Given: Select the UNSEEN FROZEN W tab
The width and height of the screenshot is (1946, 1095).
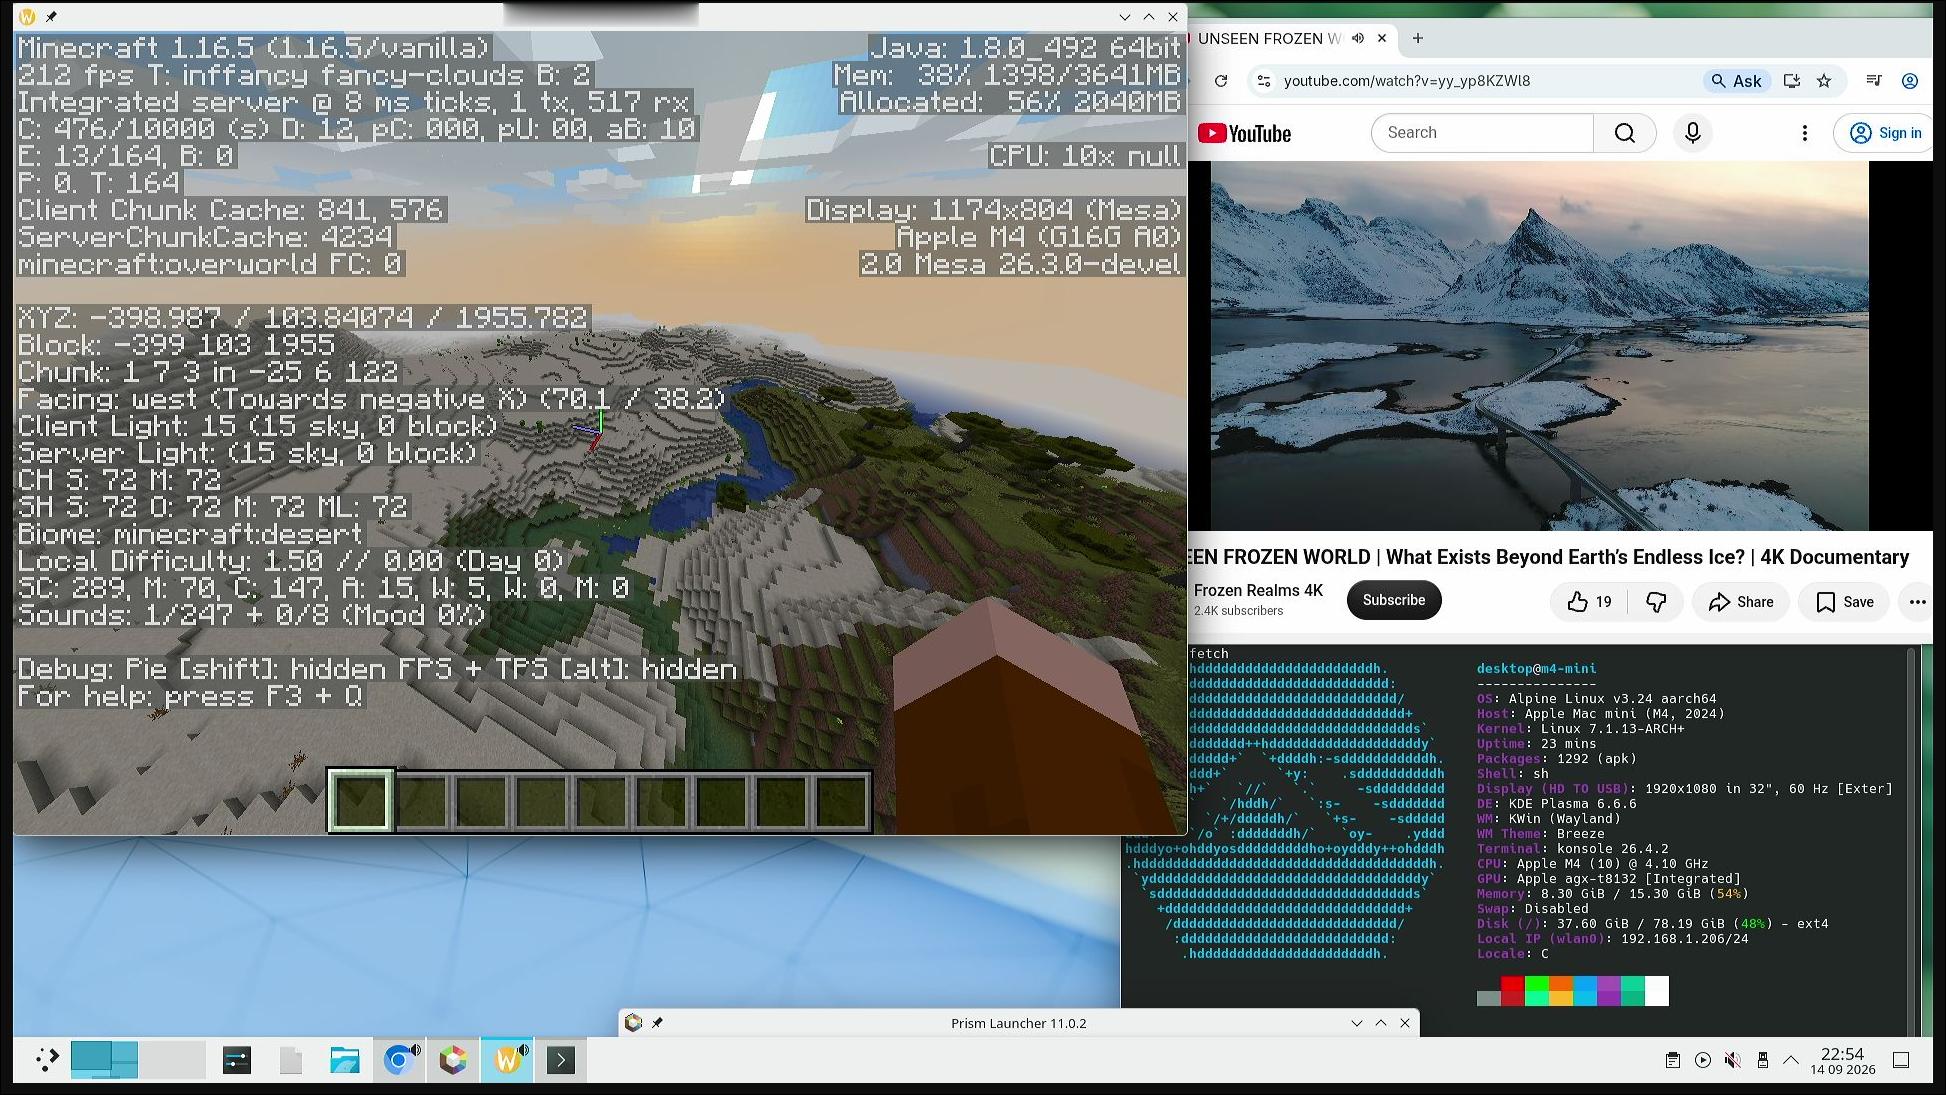Looking at the screenshot, I should [1268, 38].
